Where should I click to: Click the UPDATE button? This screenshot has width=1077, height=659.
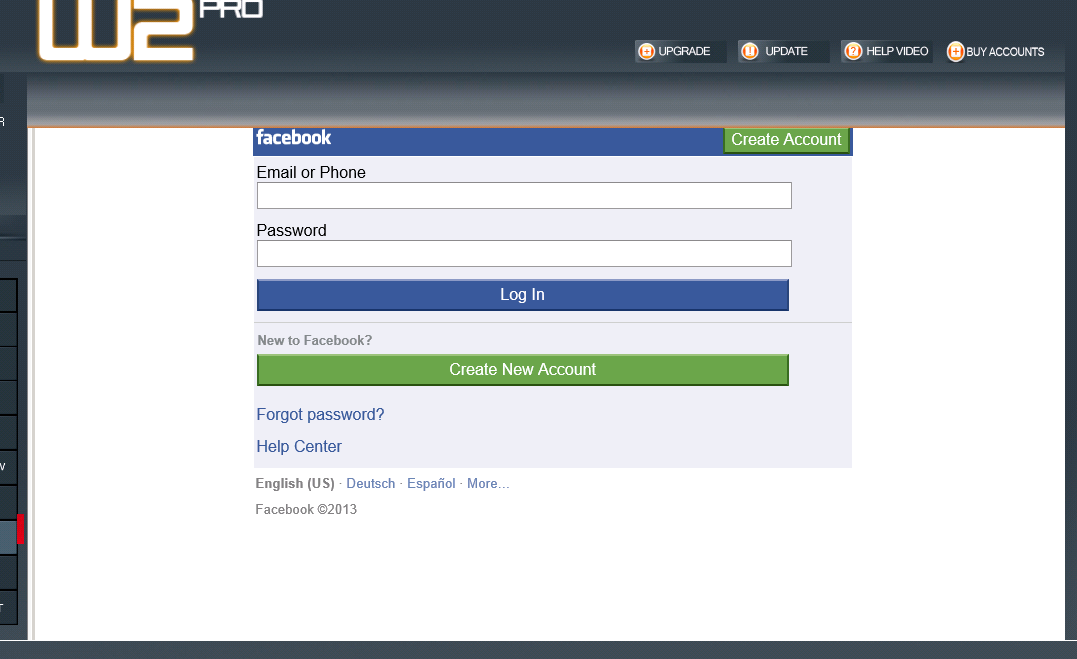pos(783,52)
